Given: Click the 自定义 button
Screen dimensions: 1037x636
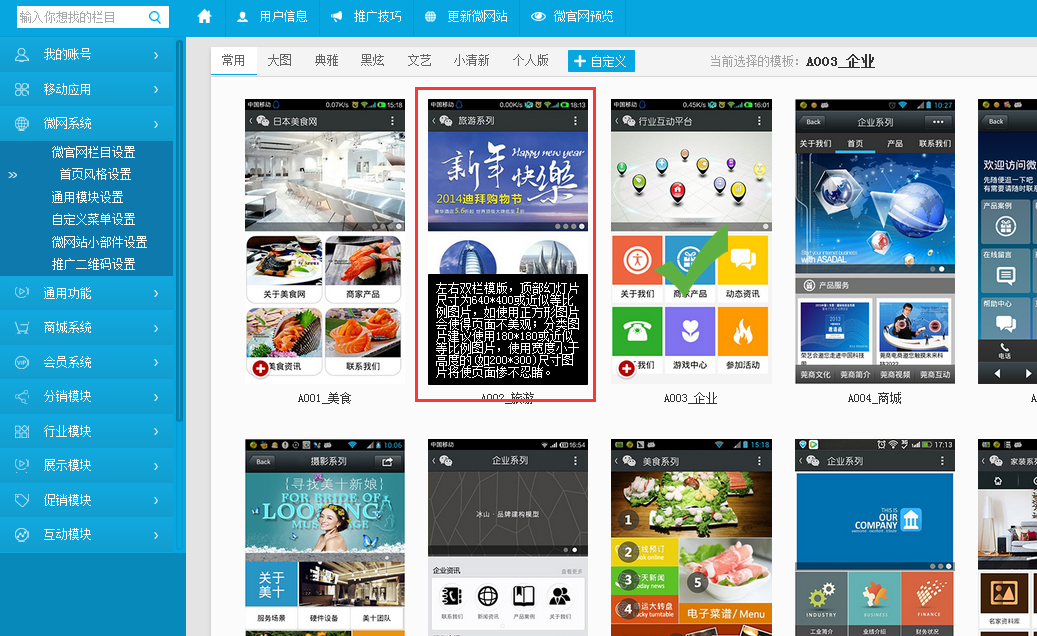Looking at the screenshot, I should pyautogui.click(x=601, y=62).
